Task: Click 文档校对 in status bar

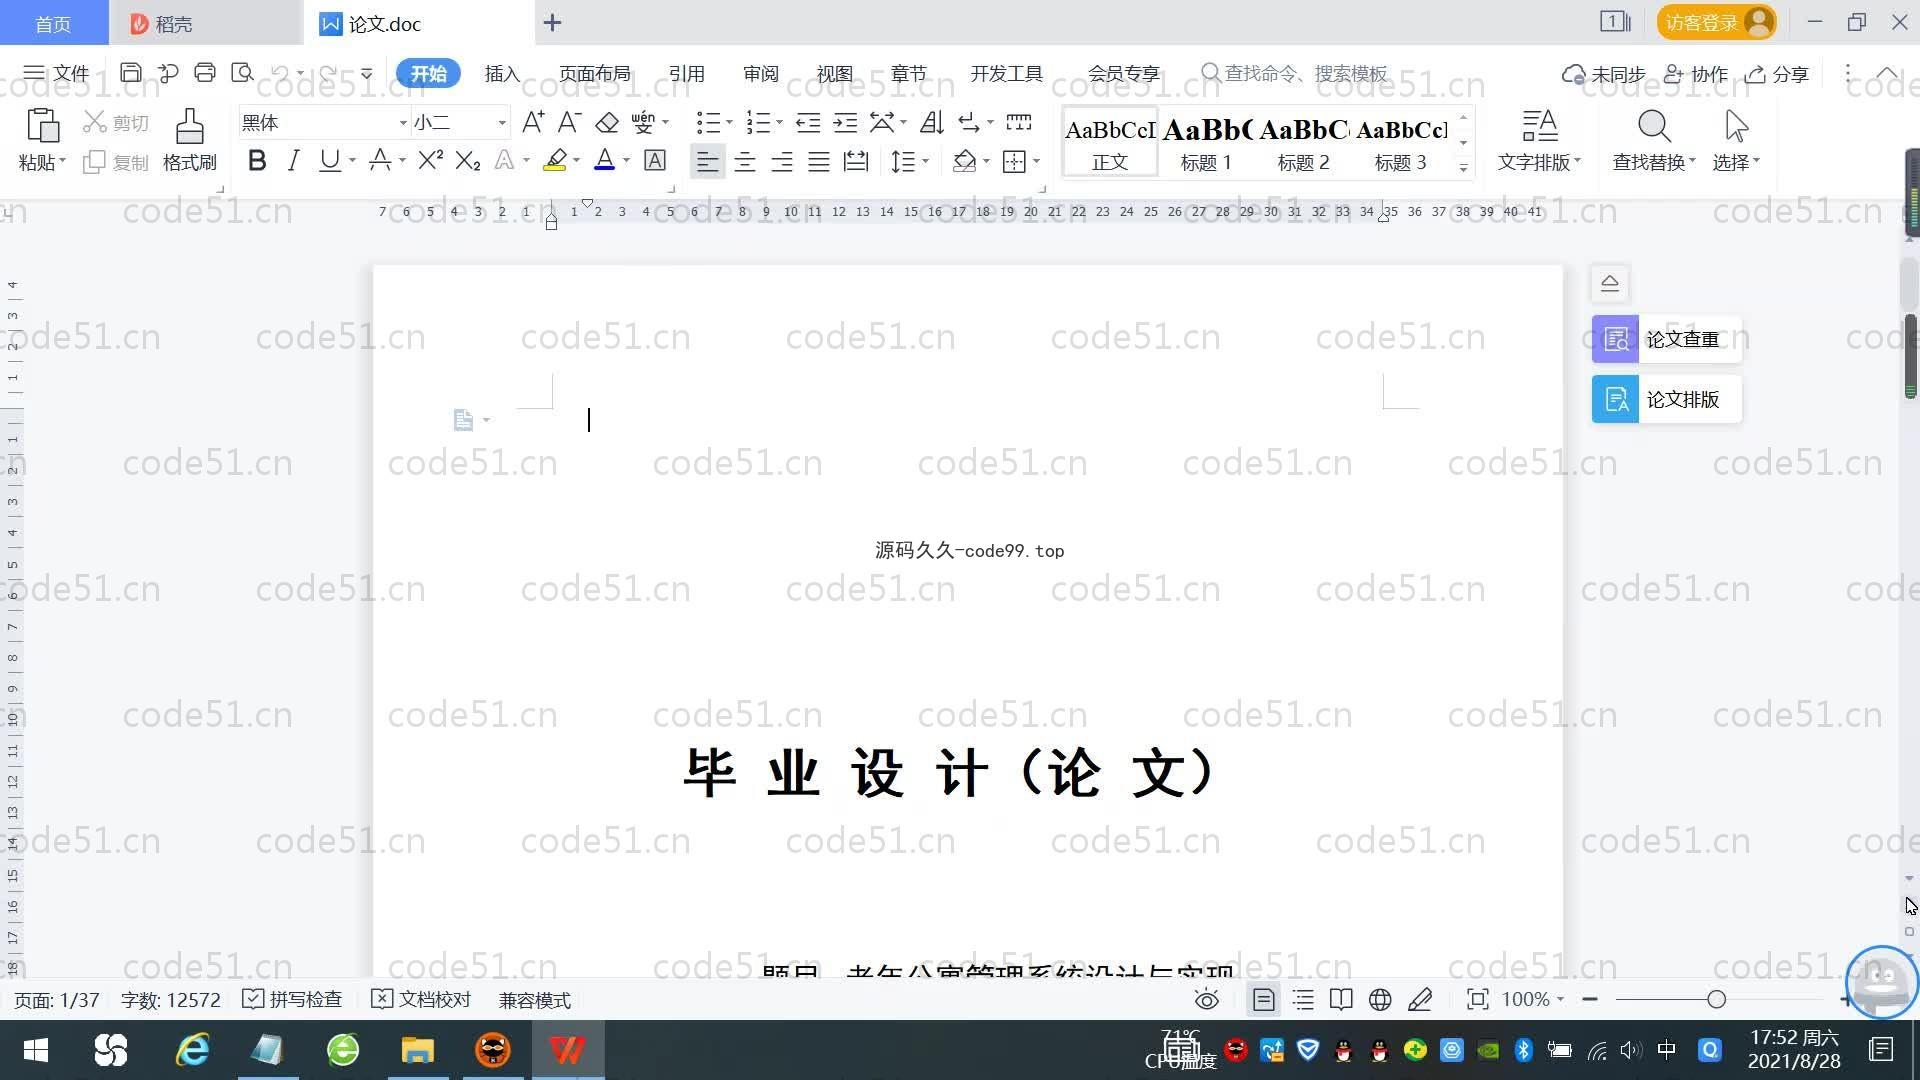Action: pos(421,1000)
